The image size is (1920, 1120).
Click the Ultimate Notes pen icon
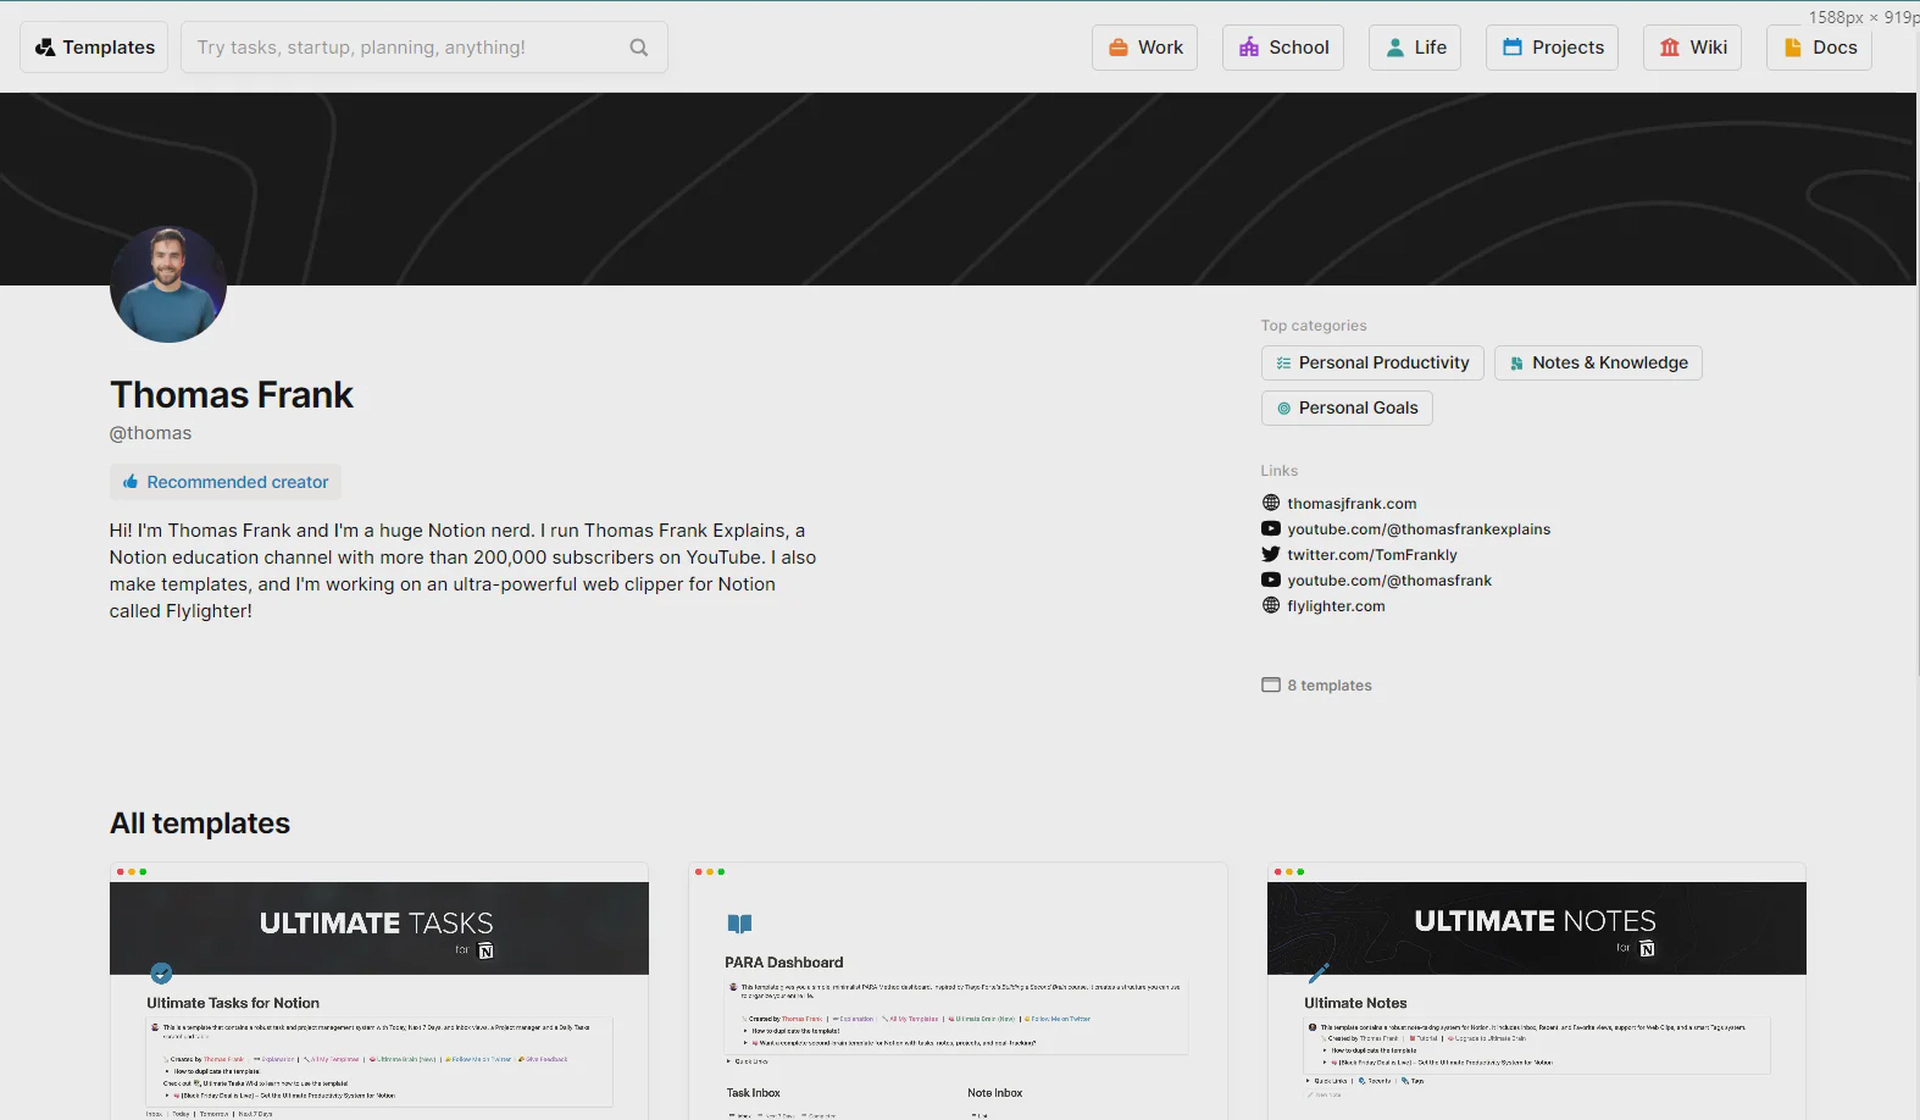1318,973
